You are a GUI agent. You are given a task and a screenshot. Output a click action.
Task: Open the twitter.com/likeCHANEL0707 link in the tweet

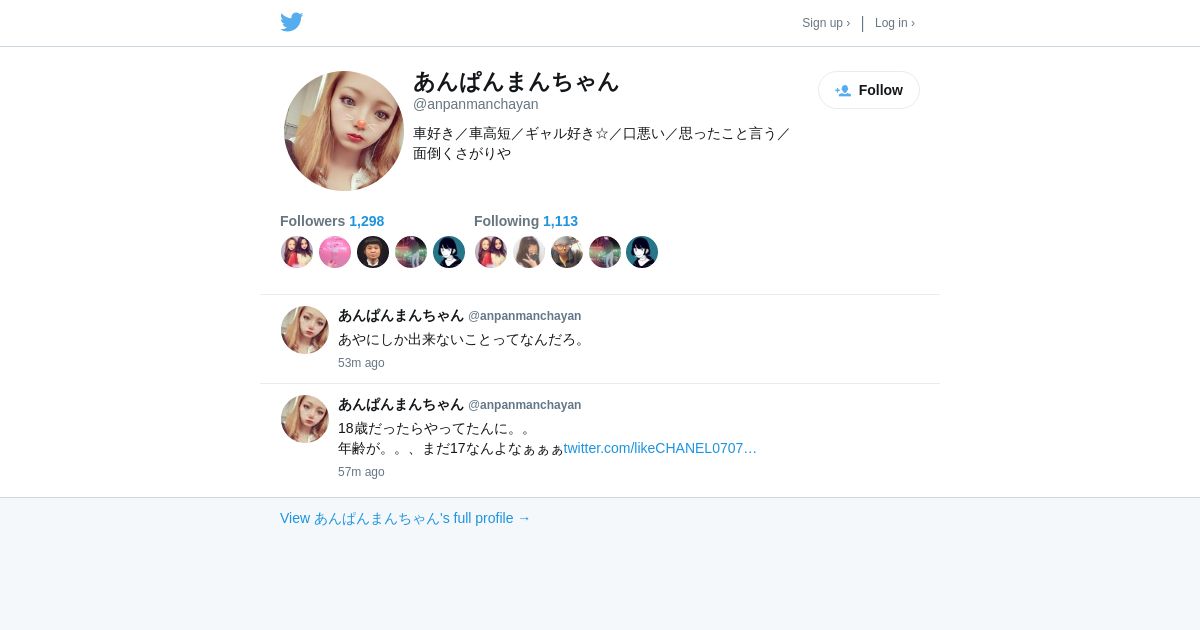pos(660,448)
